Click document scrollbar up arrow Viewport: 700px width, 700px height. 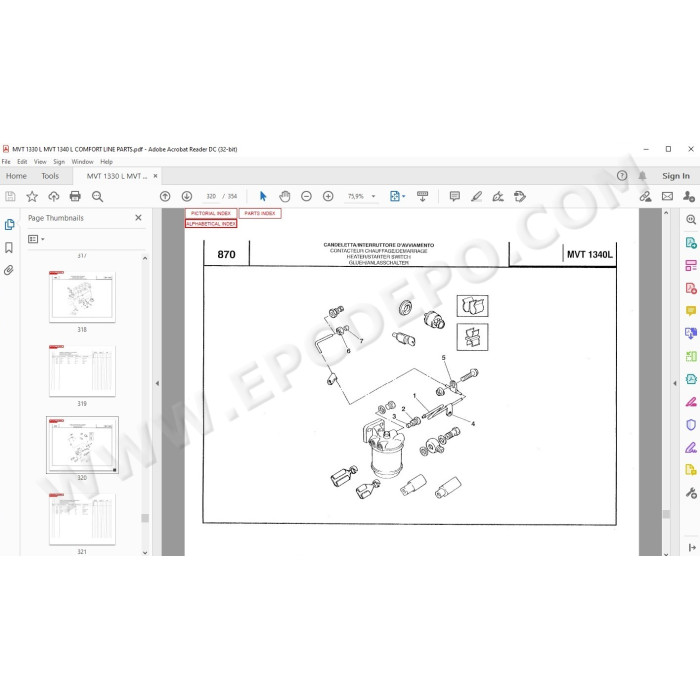click(666, 213)
